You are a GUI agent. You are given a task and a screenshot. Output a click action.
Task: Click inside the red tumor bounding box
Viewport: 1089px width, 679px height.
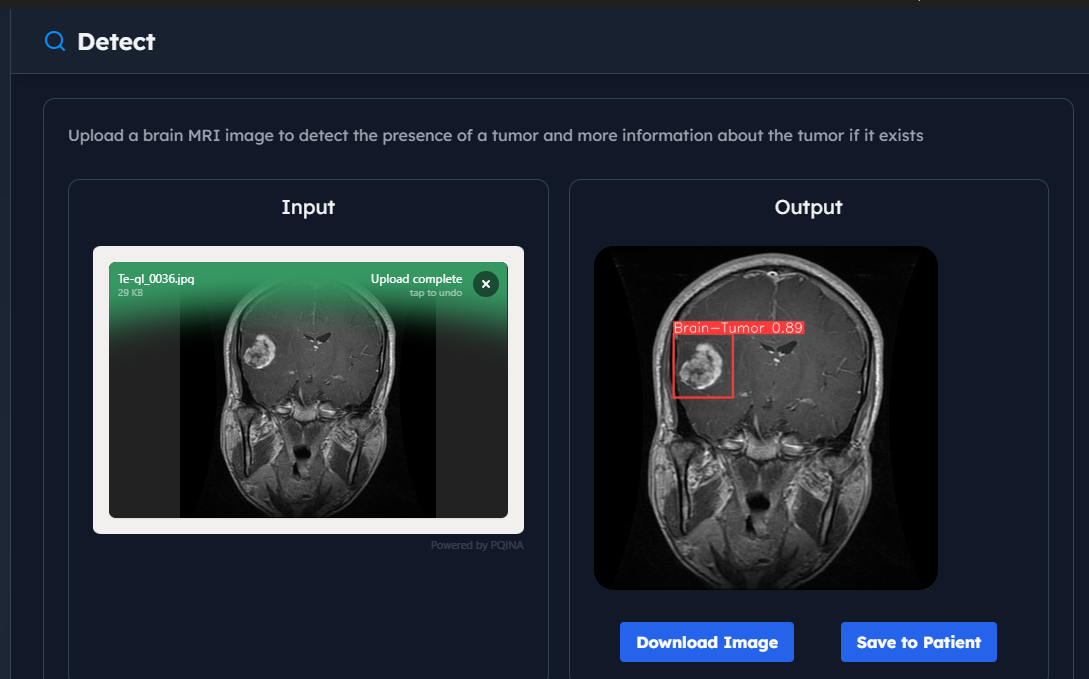[x=702, y=366]
